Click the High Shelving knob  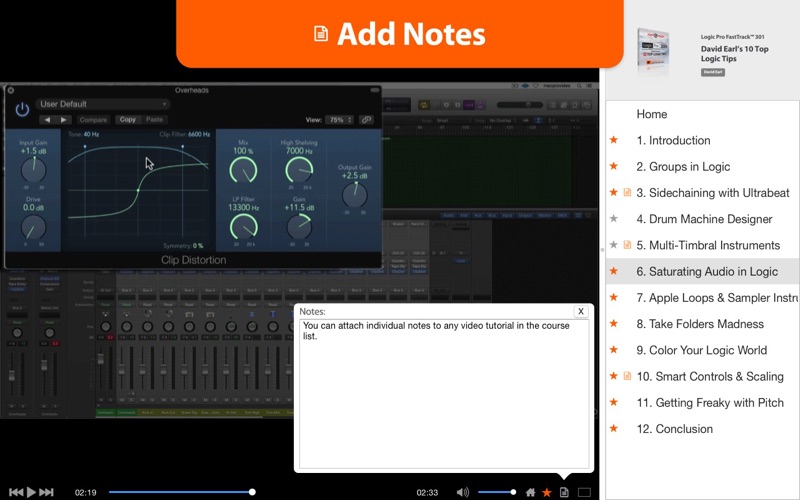(x=299, y=170)
